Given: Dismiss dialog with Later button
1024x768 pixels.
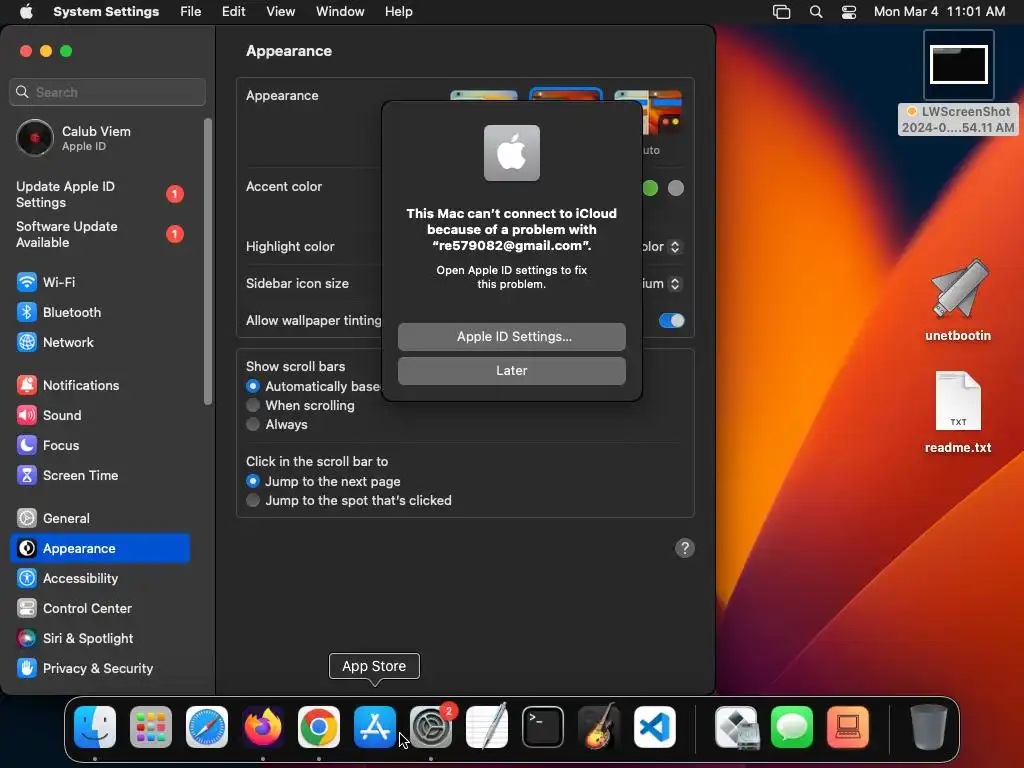Looking at the screenshot, I should click(x=512, y=371).
